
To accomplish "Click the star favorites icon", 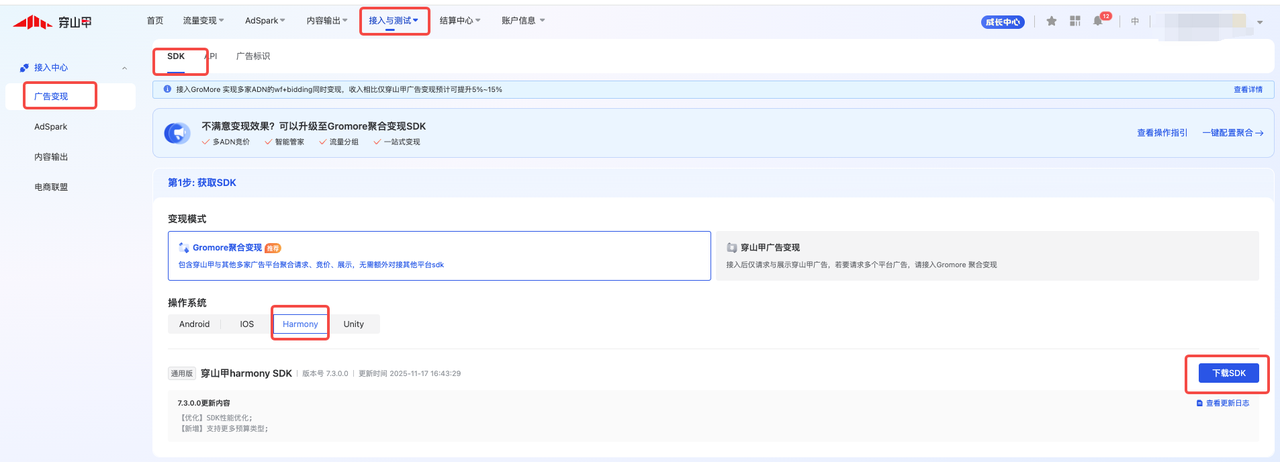I will tap(1051, 21).
